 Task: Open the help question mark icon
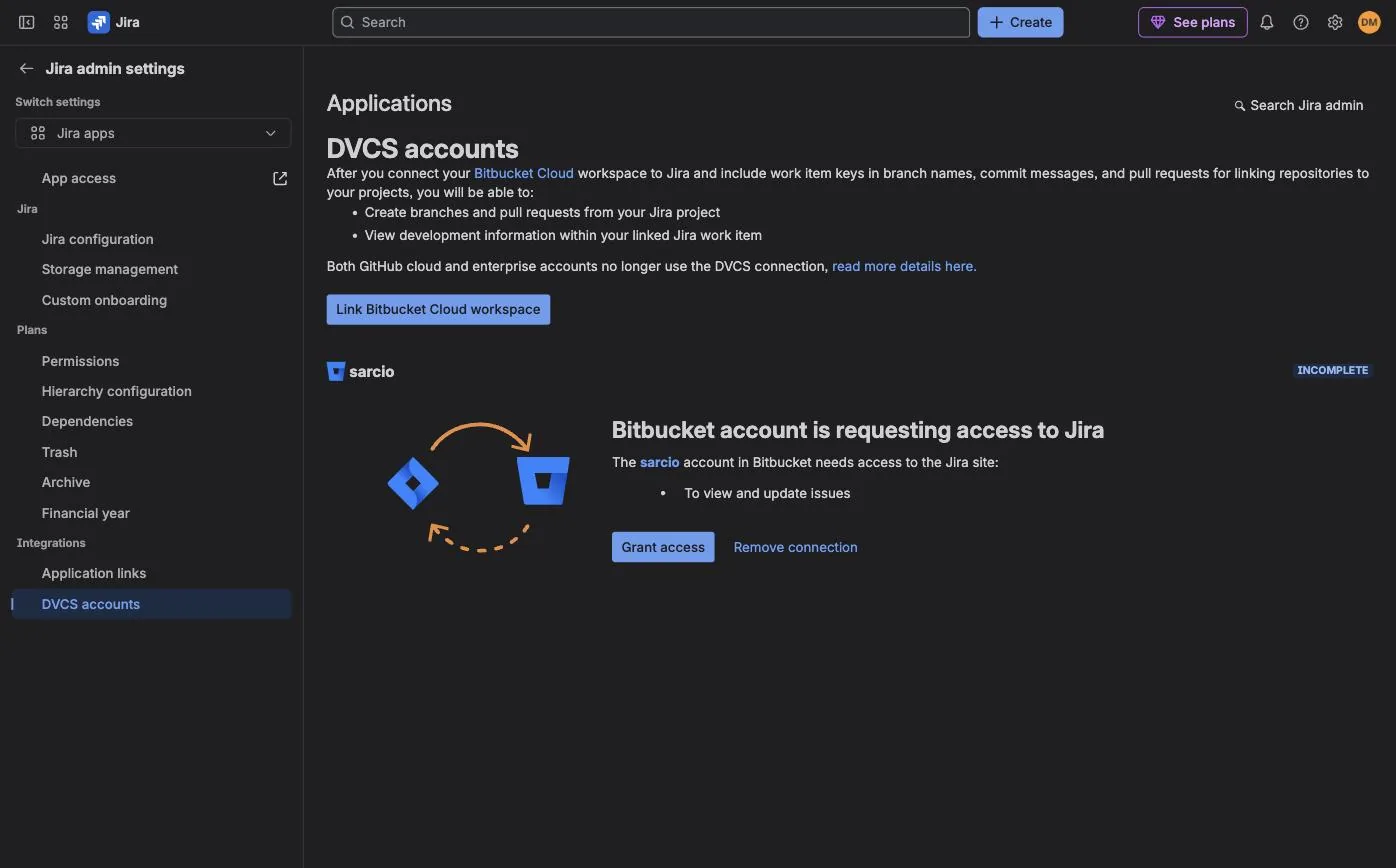click(x=1301, y=22)
